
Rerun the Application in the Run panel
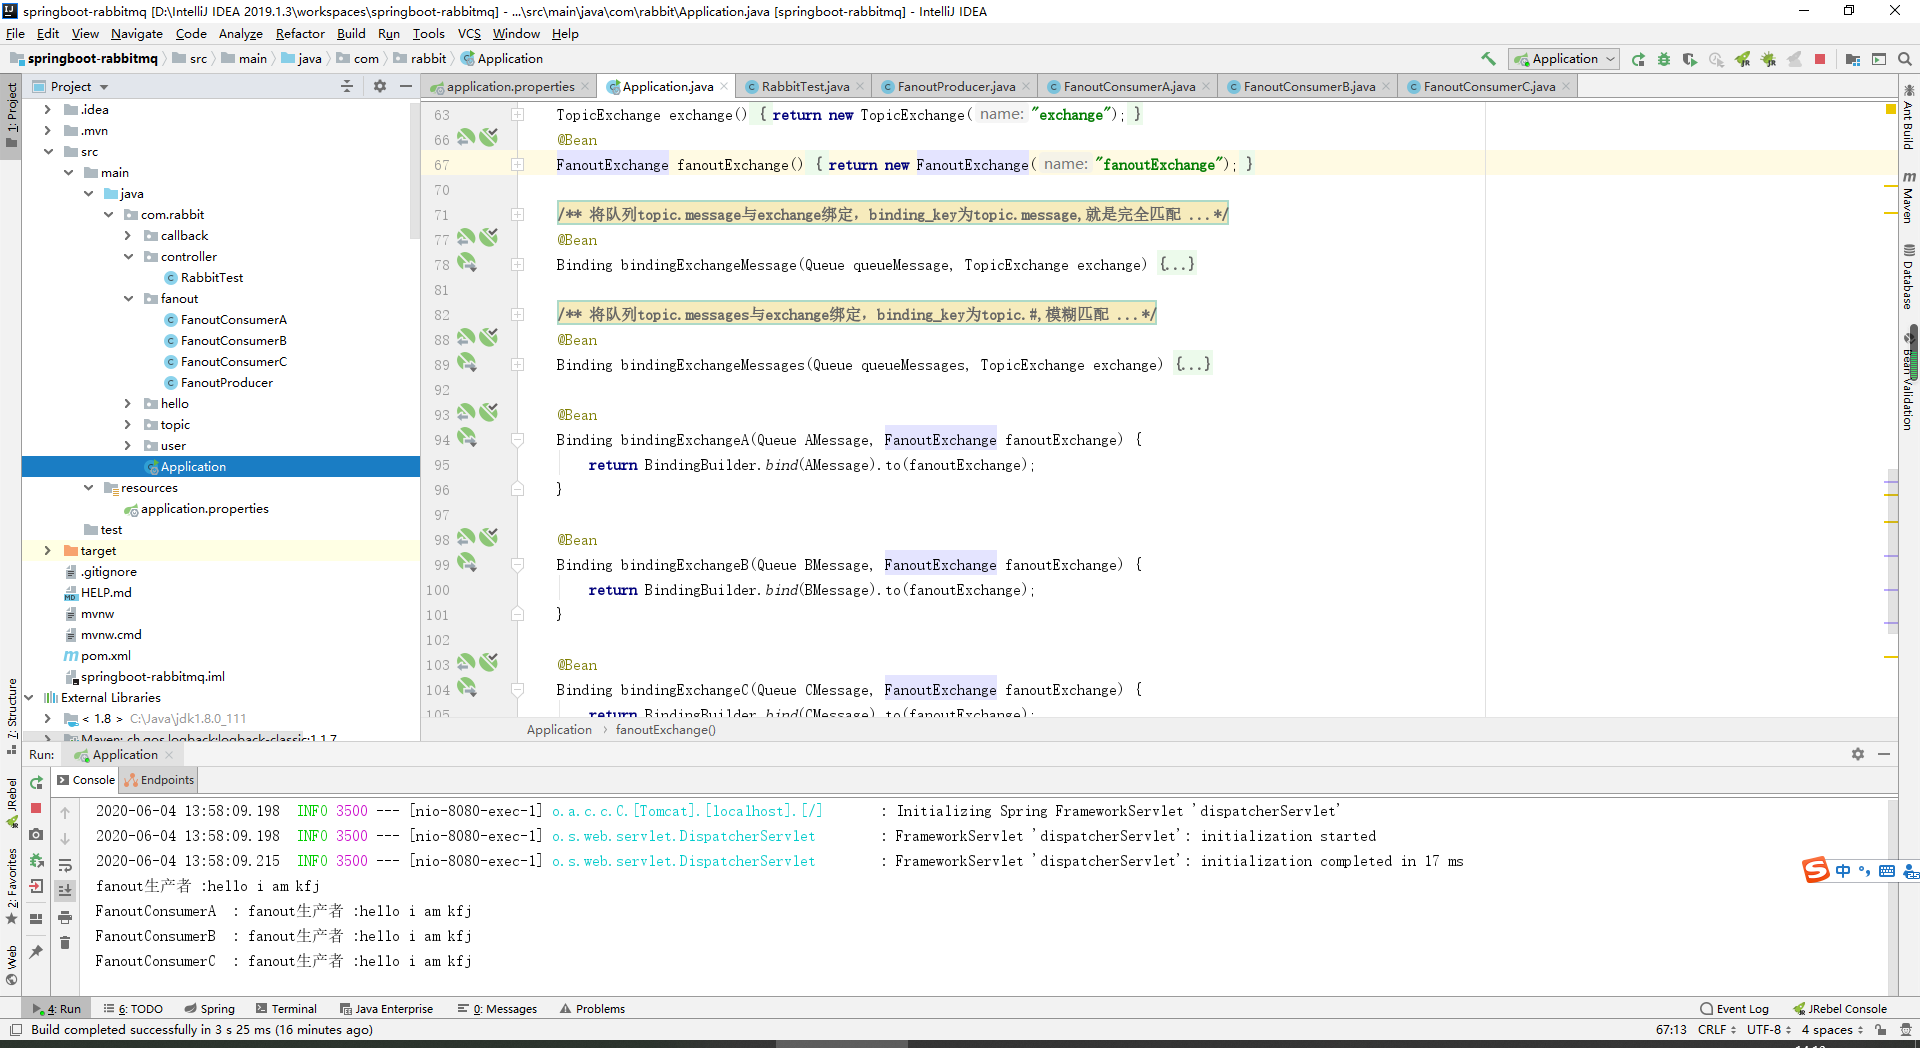click(x=35, y=784)
